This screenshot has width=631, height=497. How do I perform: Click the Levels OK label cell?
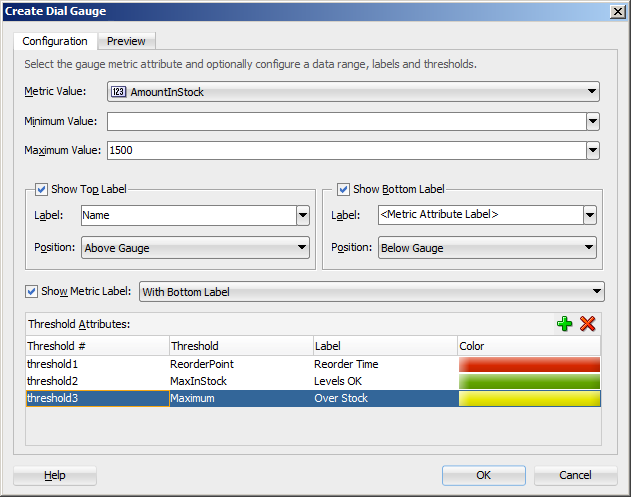(385, 381)
